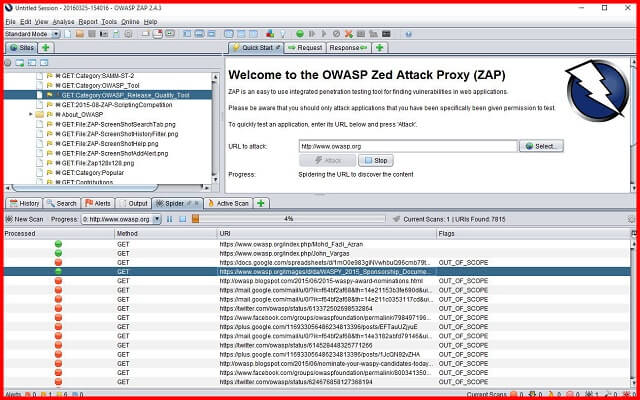Sort table by the URI column header

click(327, 234)
